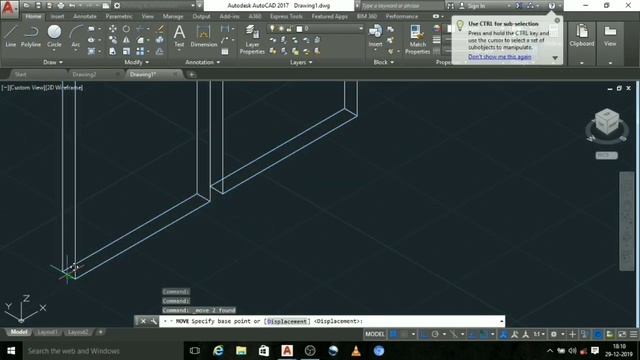Viewport: 640px width, 360px height.
Task: Toggle layer lock icon in layer dropdown
Action: coord(289,29)
